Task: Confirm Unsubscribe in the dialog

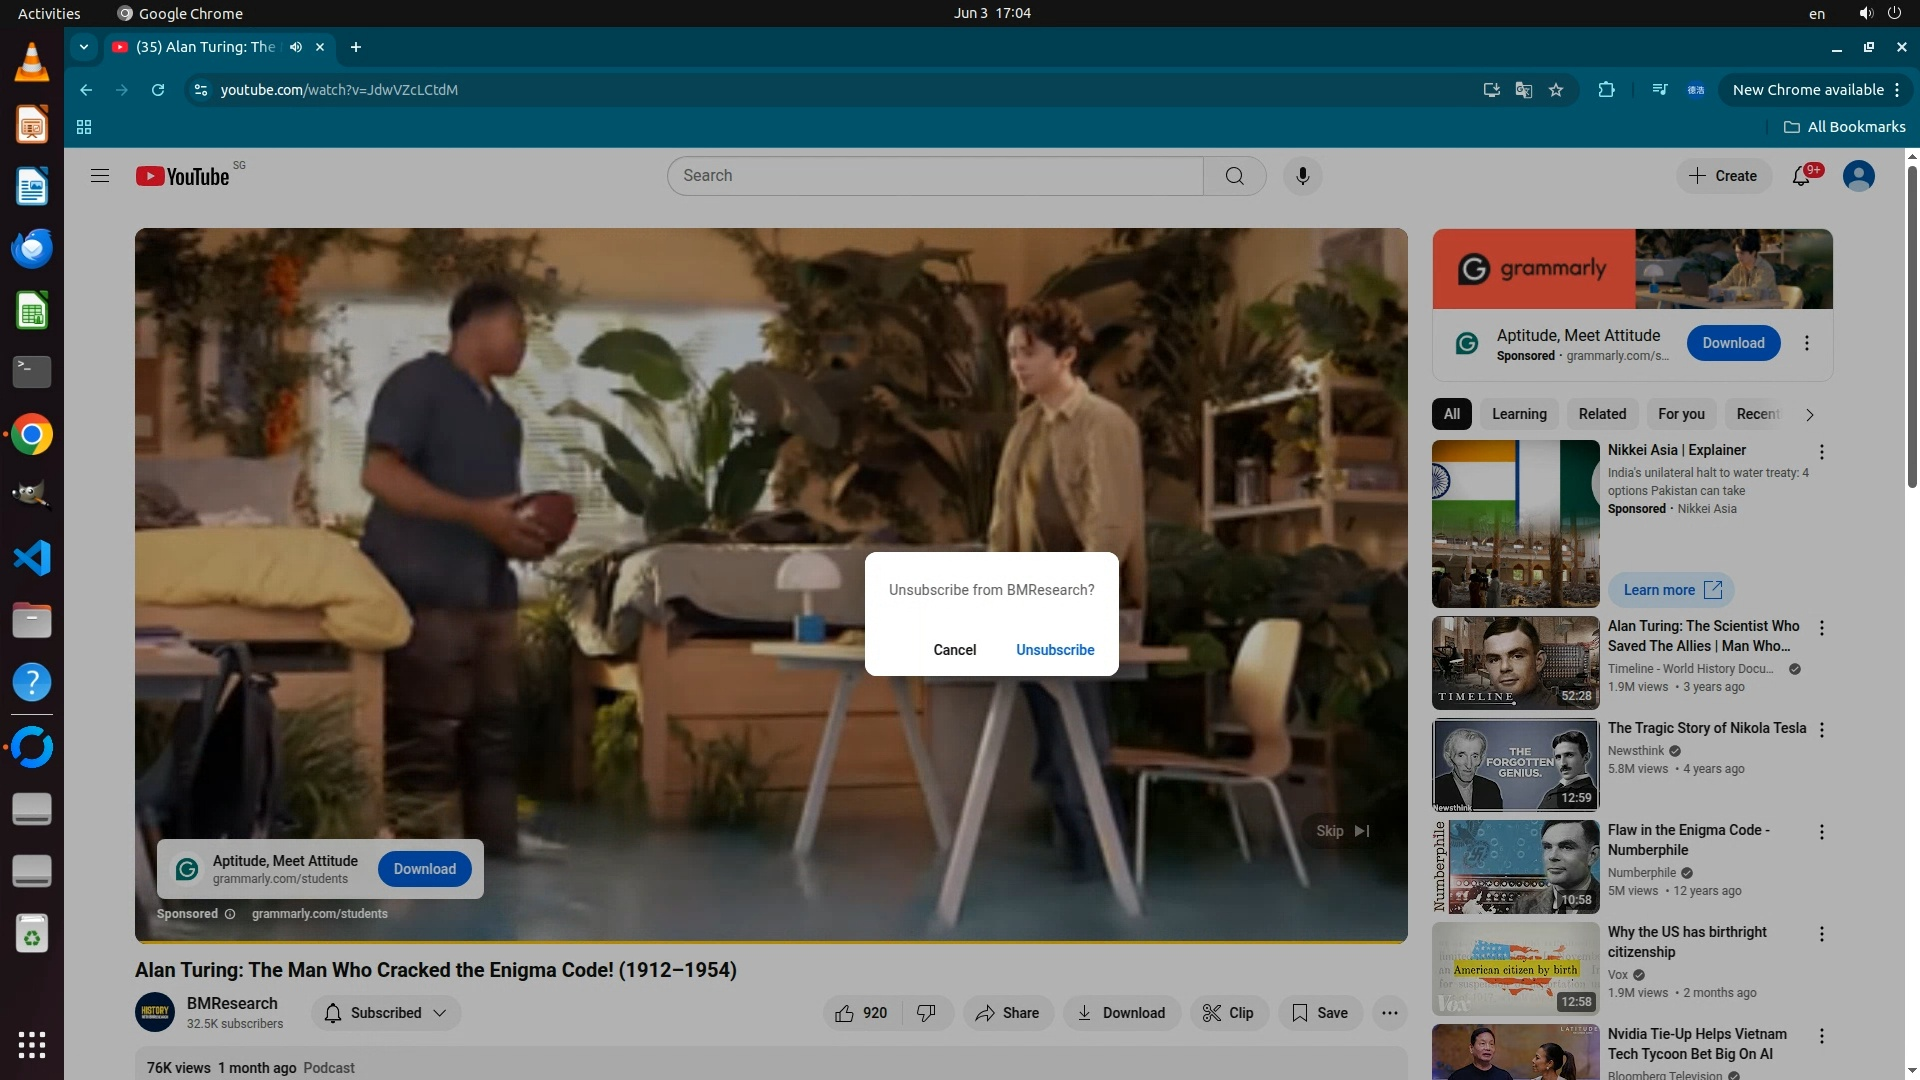Action: click(x=1055, y=650)
